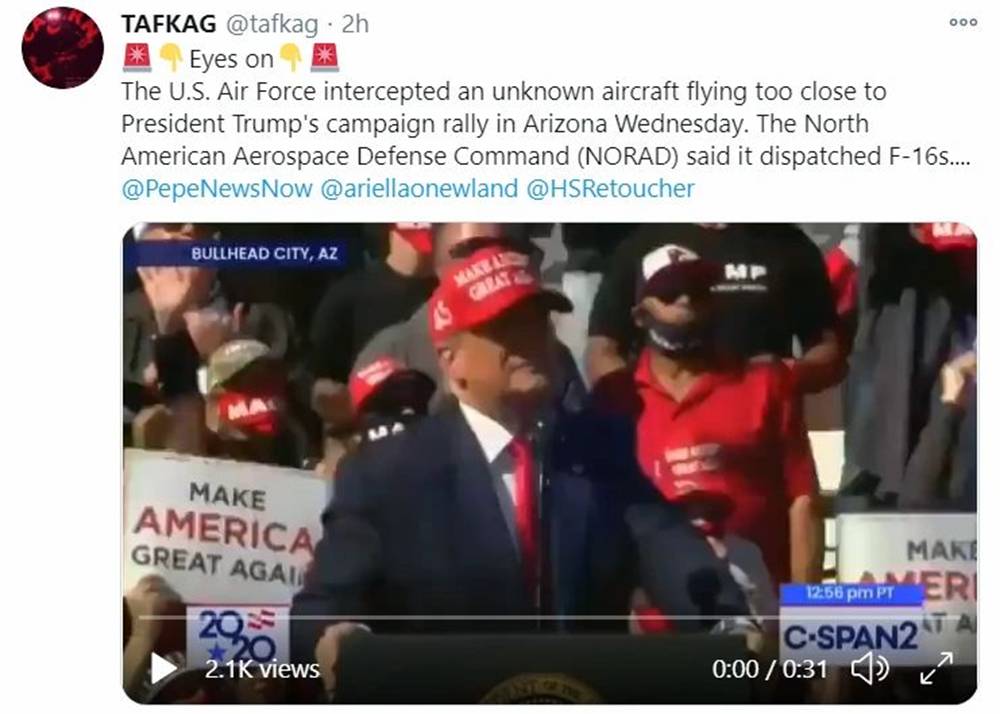Image resolution: width=1000 pixels, height=714 pixels.
Task: Click the pointing-down hand emoji after siren
Action: pyautogui.click(x=170, y=57)
